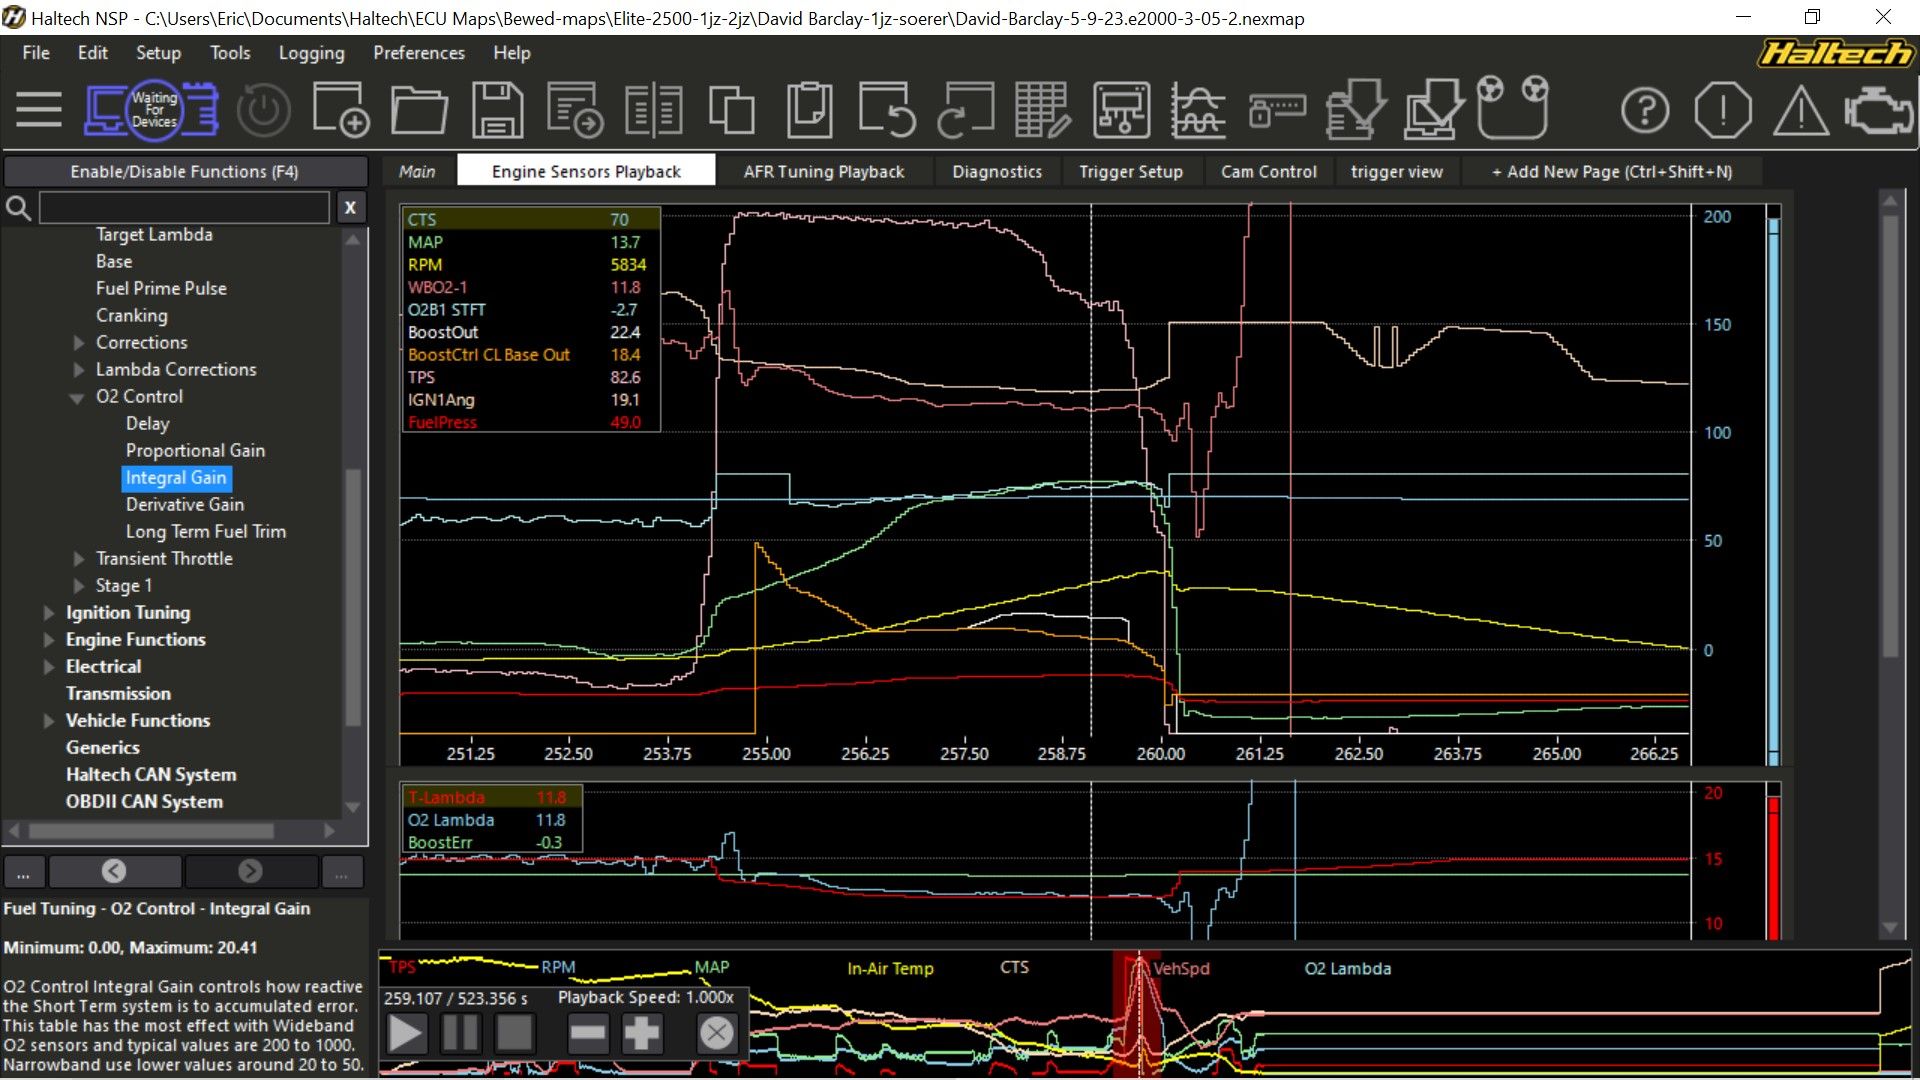Screen dimensions: 1920x1080
Task: Click the warning triangle icon
Action: click(1800, 110)
